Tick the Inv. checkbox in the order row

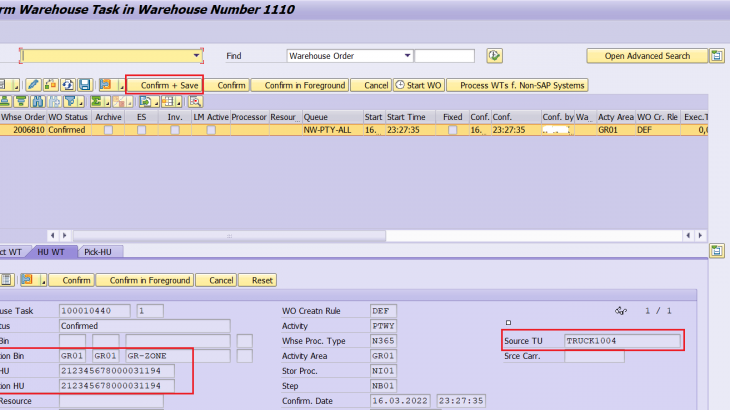(175, 130)
